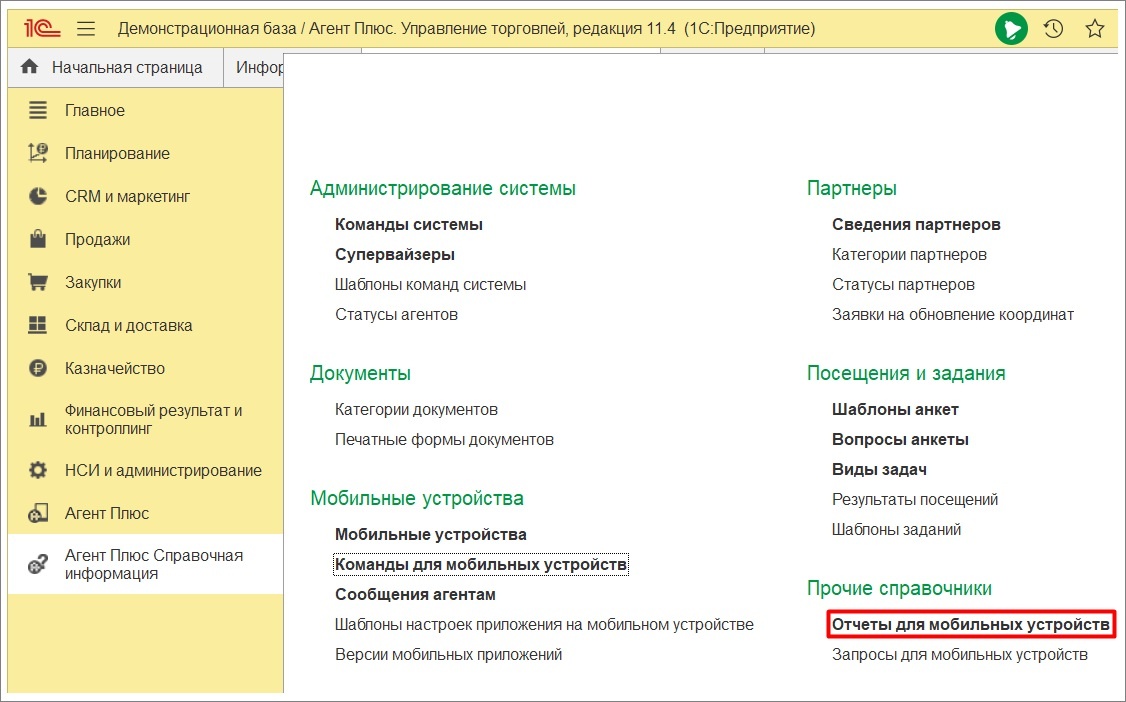Open the Главное section
The image size is (1126, 702).
95,111
